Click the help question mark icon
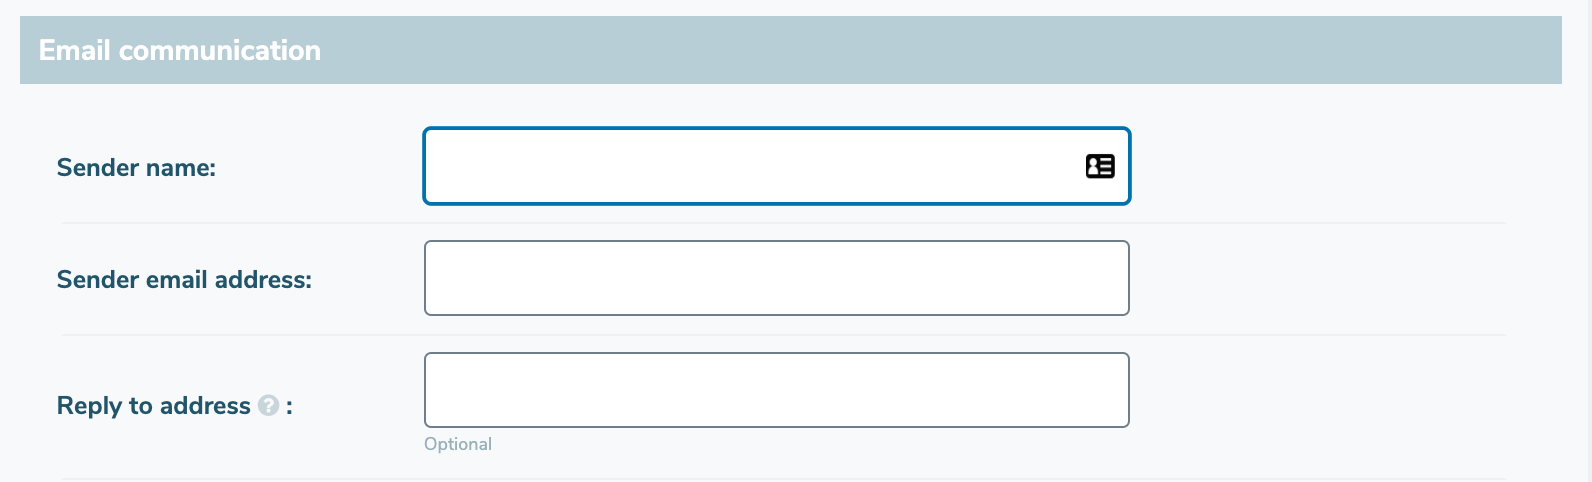This screenshot has width=1592, height=482. [268, 405]
